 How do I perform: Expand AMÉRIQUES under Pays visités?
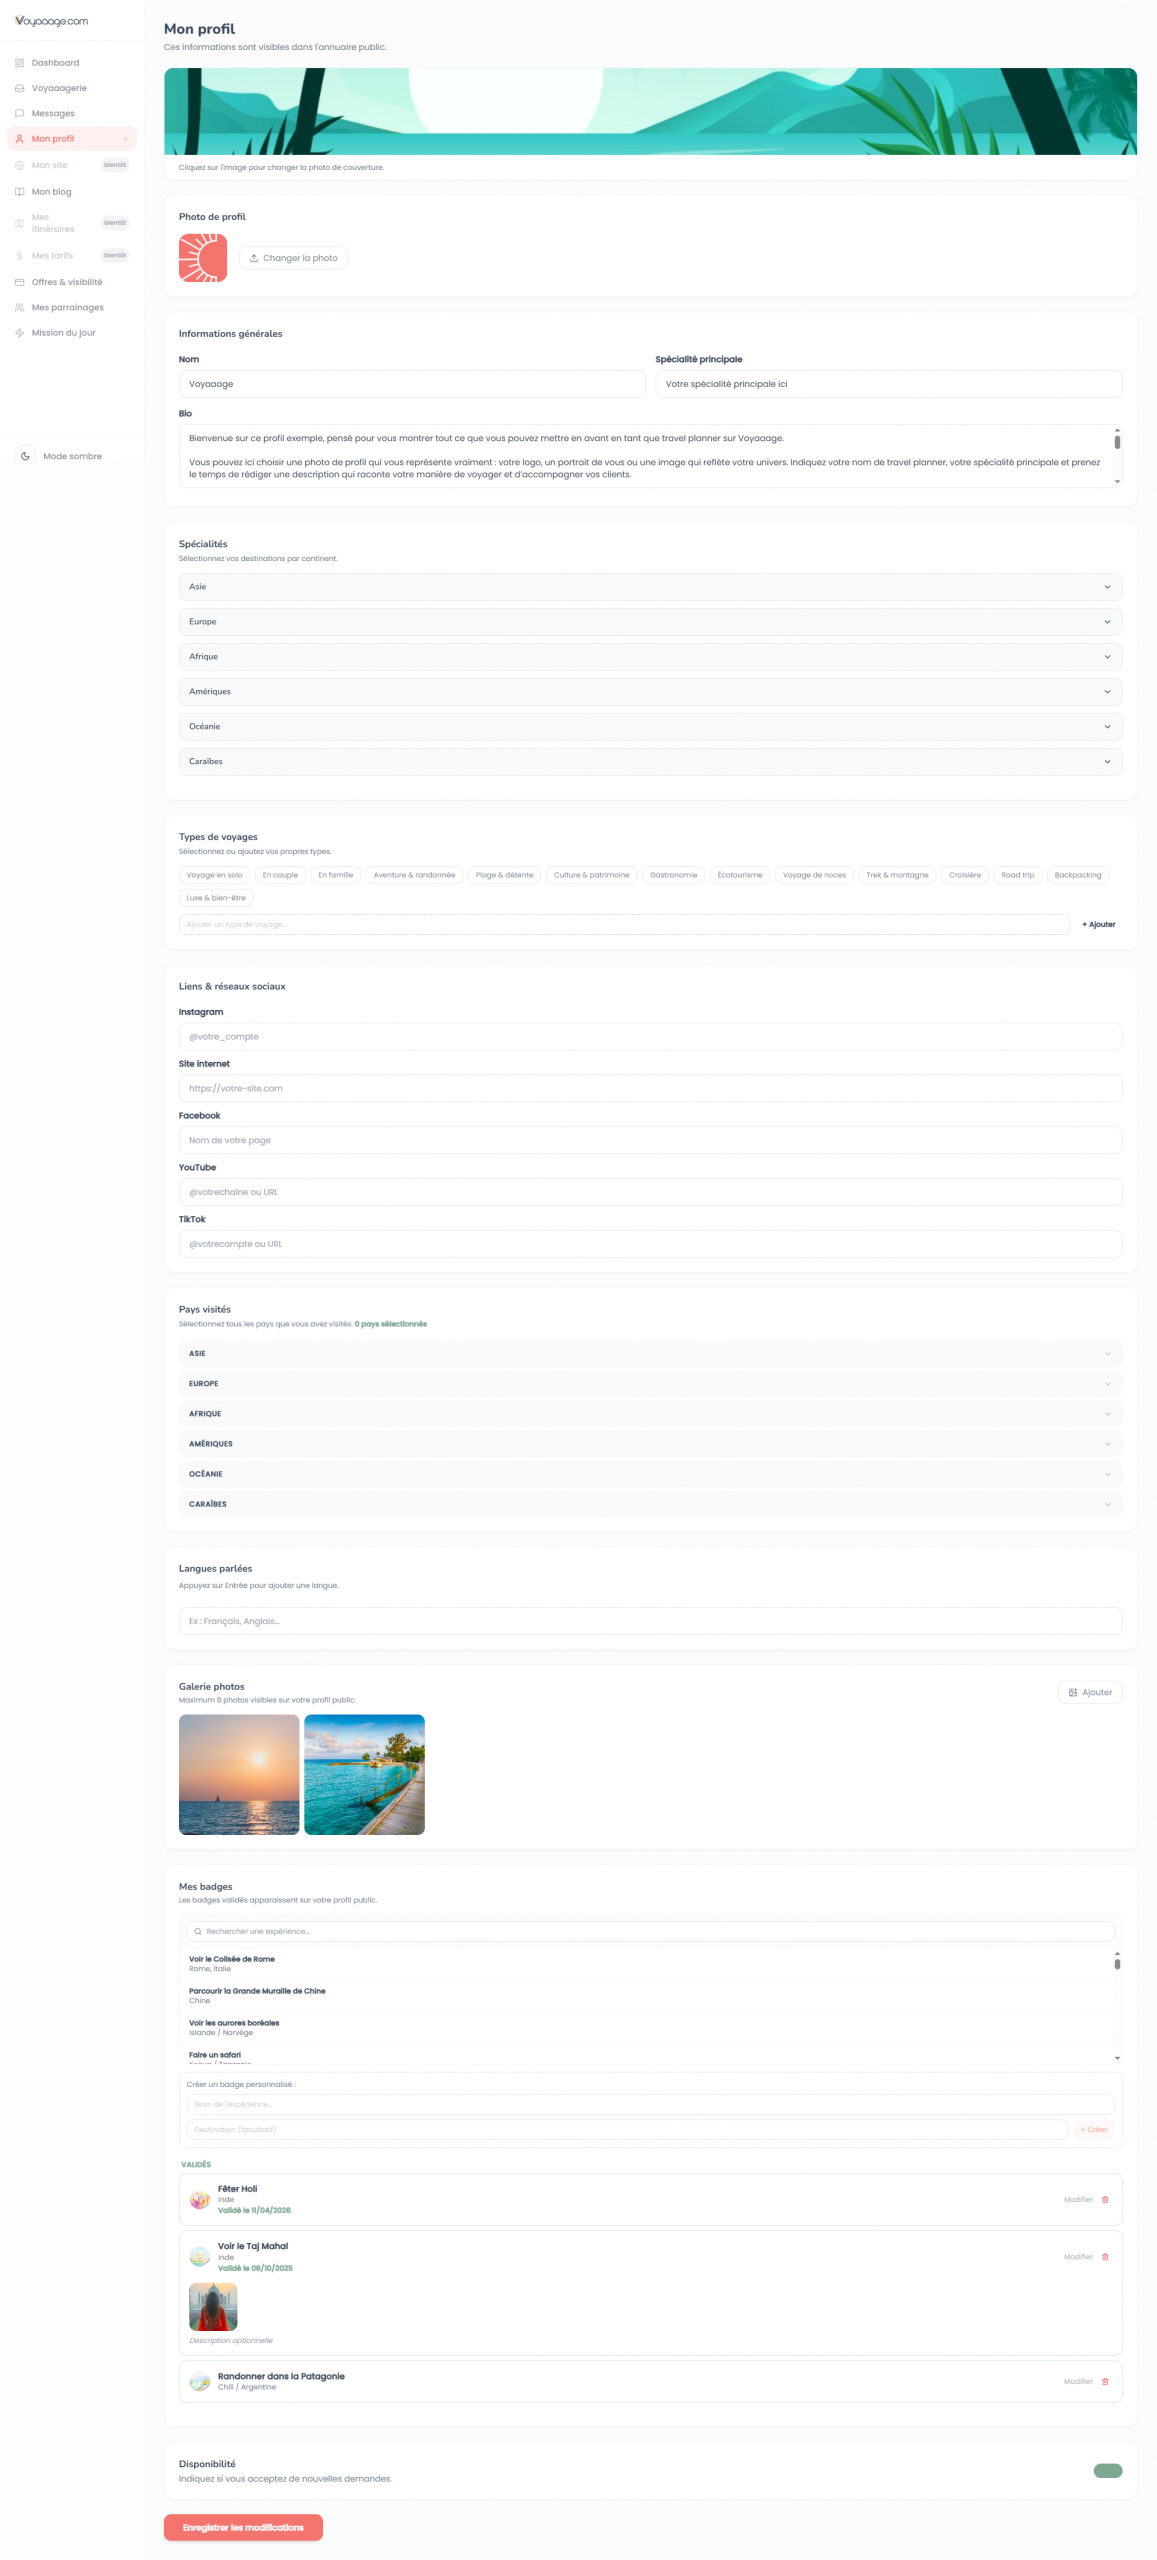[650, 1444]
